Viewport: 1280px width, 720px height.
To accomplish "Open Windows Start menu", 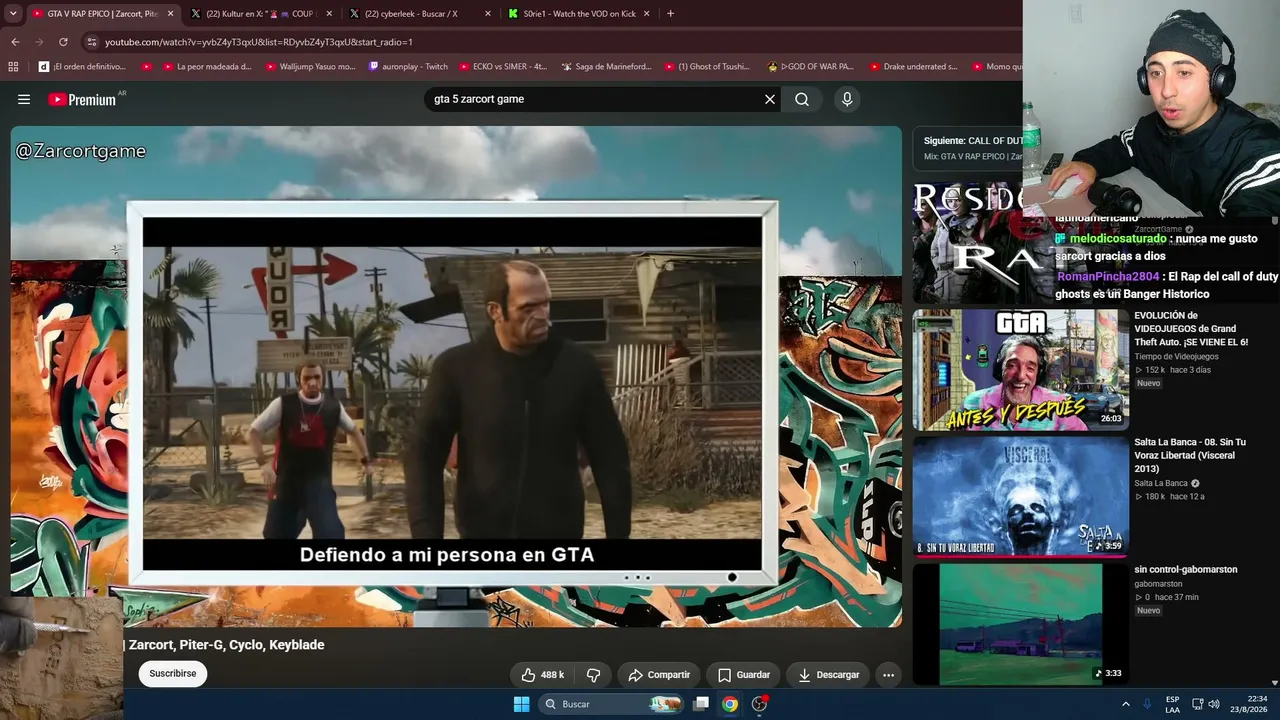I will 521,704.
